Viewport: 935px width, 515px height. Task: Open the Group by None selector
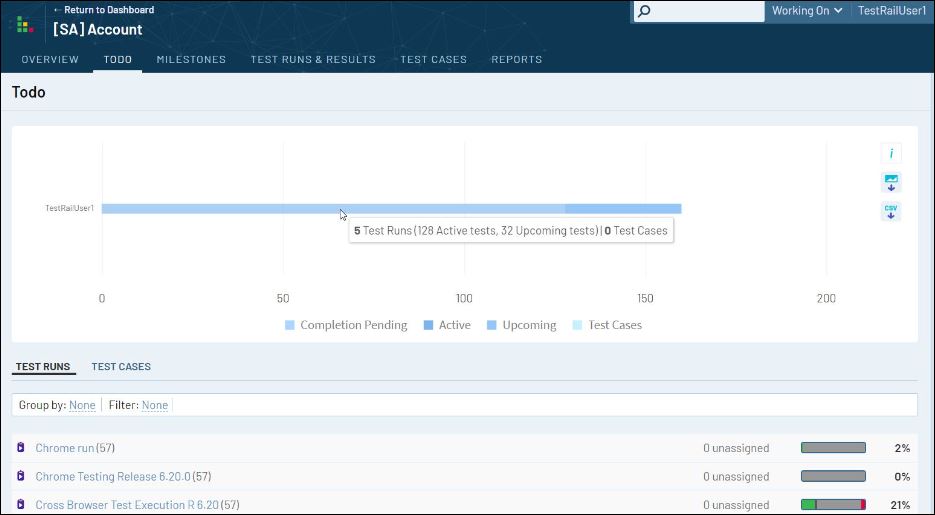(82, 405)
